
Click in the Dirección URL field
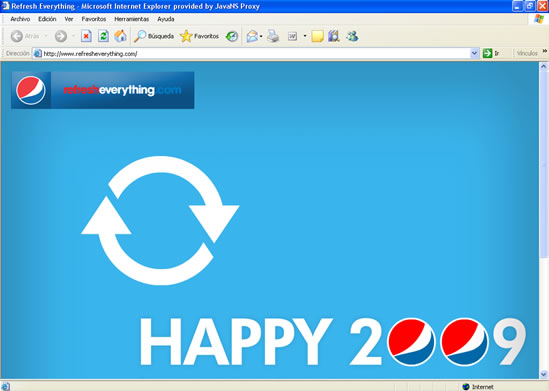[x=256, y=54]
